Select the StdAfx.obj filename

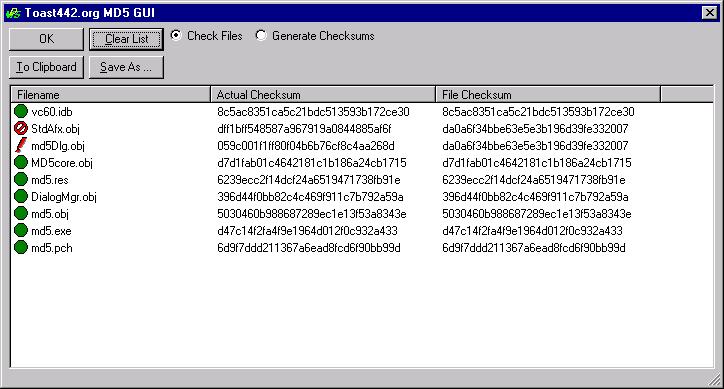(x=55, y=129)
